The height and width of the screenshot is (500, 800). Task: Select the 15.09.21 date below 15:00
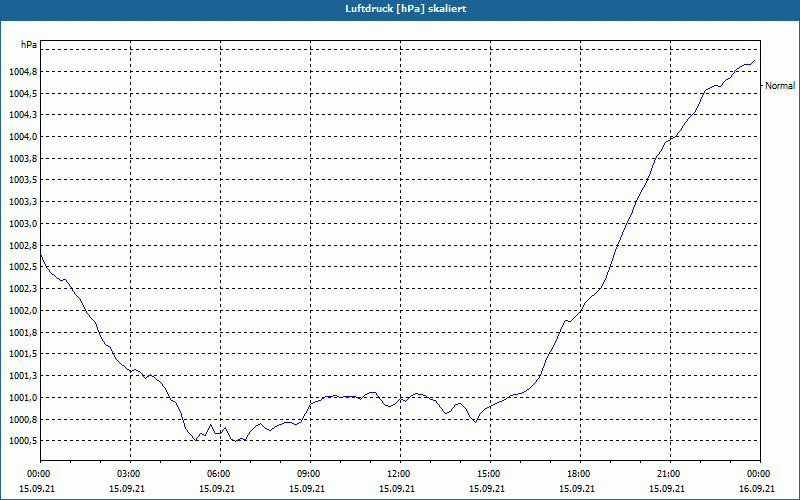[487, 489]
